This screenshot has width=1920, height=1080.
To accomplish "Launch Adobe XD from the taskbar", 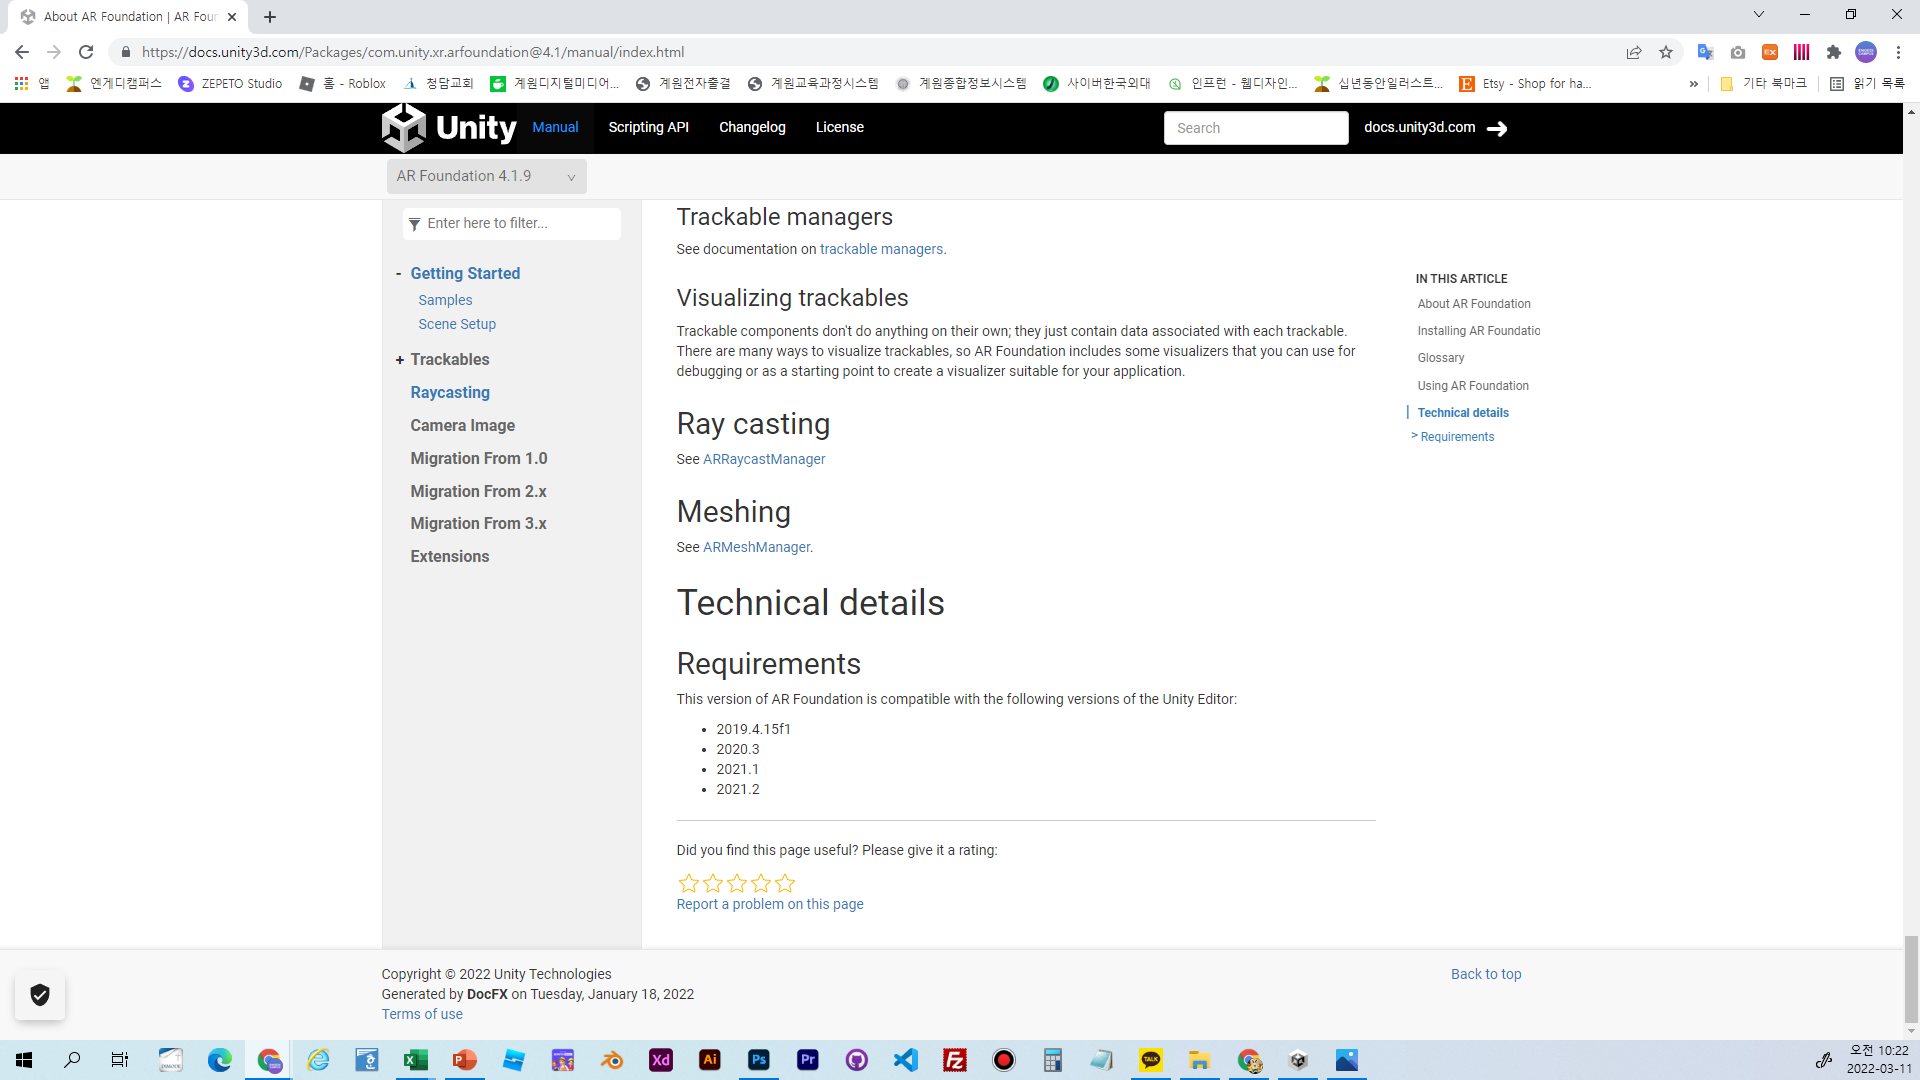I will [661, 1060].
